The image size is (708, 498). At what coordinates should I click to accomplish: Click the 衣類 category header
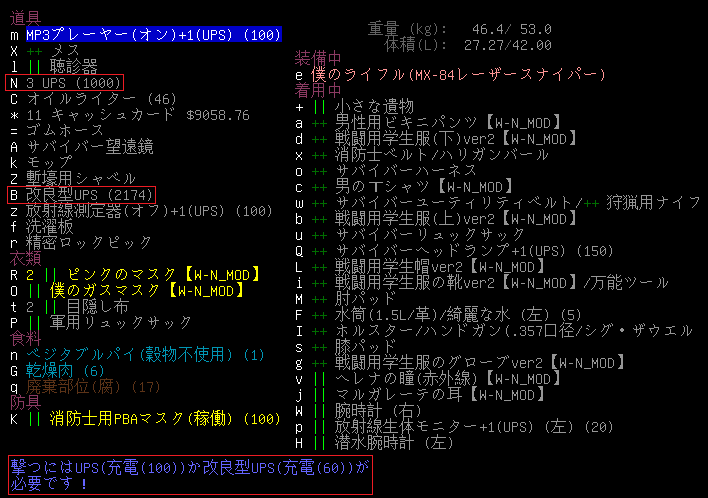click(25, 258)
